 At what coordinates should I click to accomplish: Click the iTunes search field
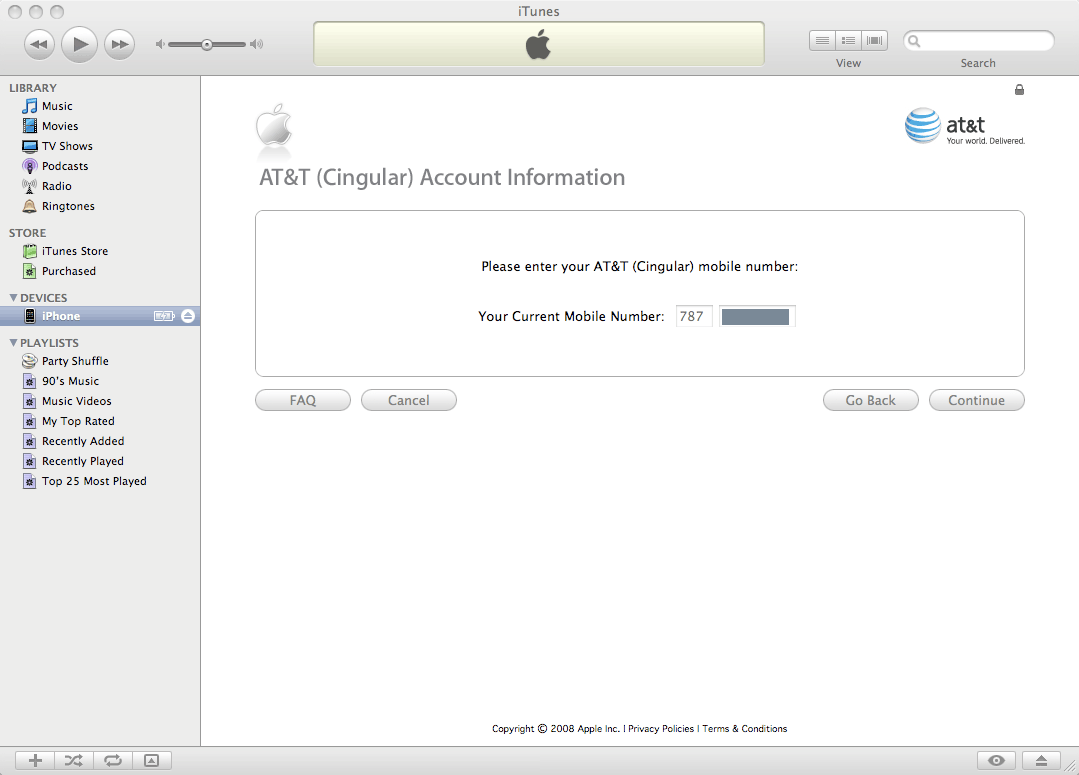[979, 41]
